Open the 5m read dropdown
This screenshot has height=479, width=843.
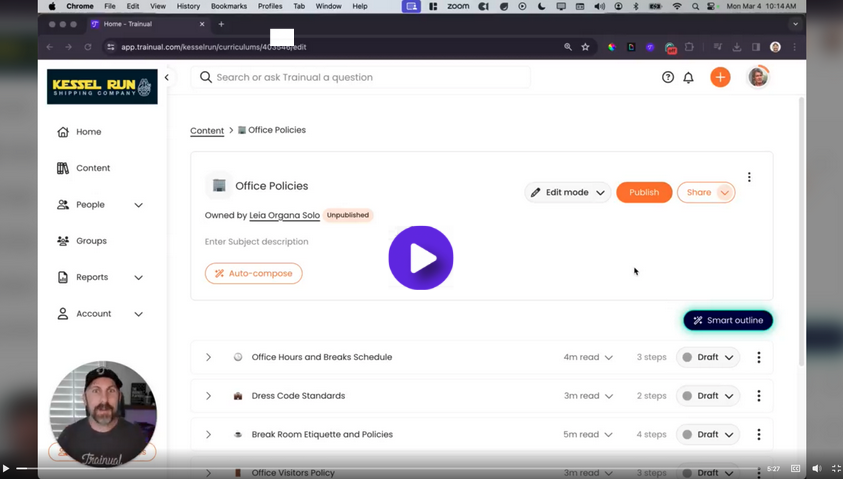pyautogui.click(x=588, y=434)
